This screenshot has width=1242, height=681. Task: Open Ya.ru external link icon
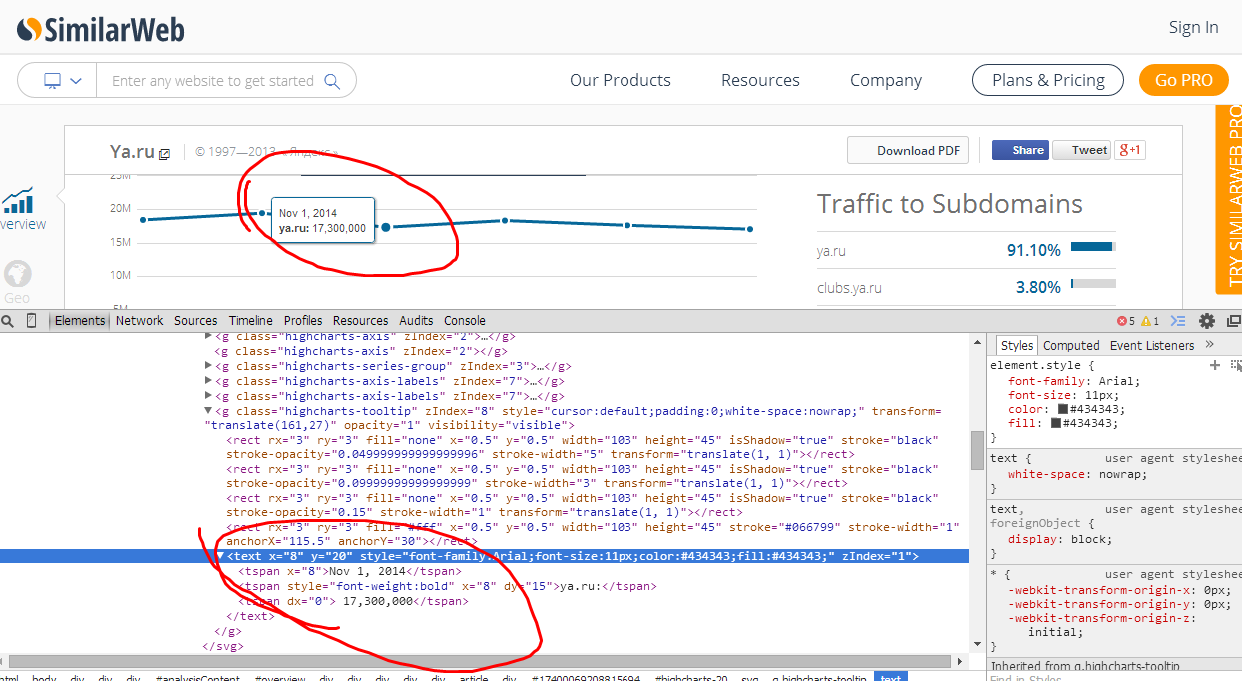tap(165, 153)
